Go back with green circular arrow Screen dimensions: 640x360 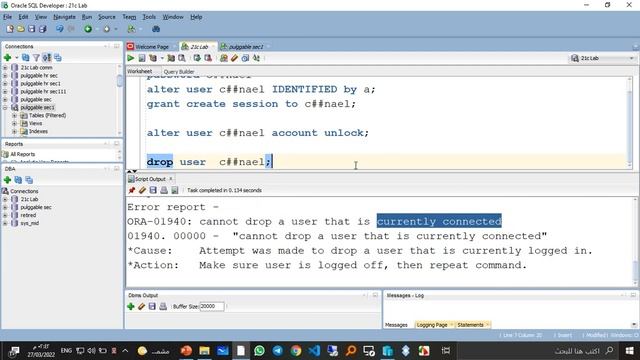click(x=88, y=29)
